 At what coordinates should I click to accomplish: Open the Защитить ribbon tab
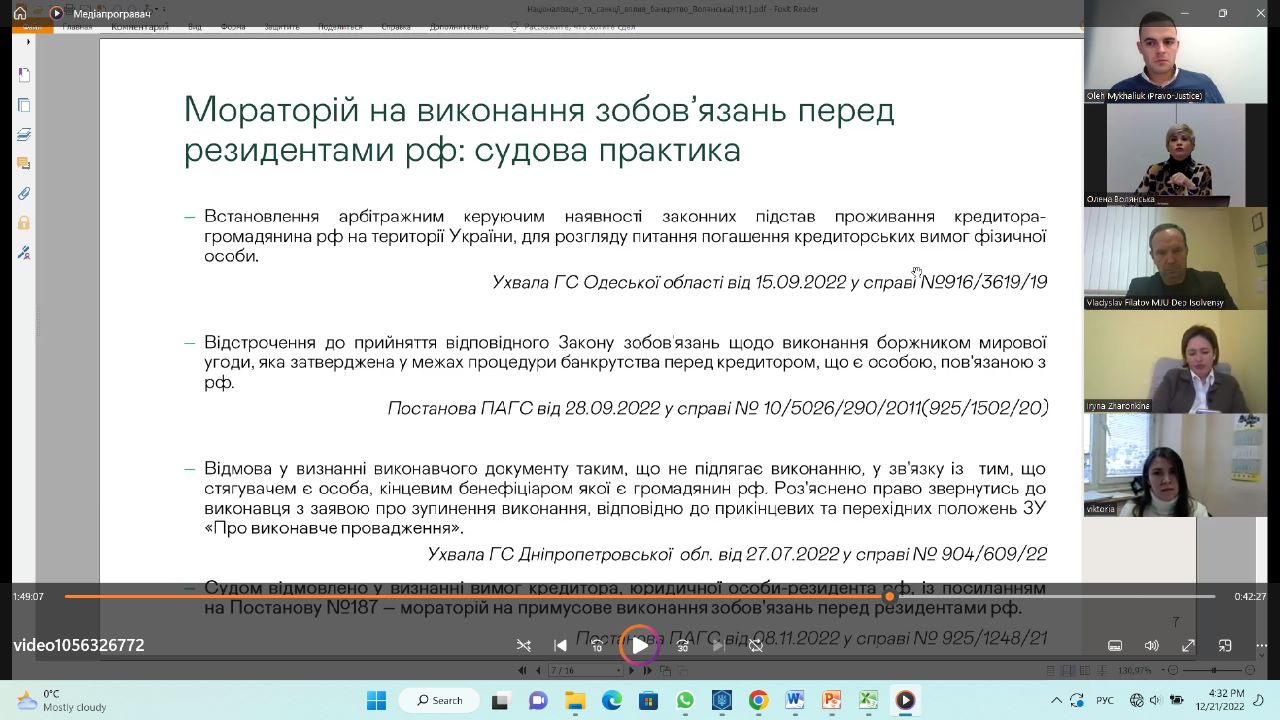(282, 27)
